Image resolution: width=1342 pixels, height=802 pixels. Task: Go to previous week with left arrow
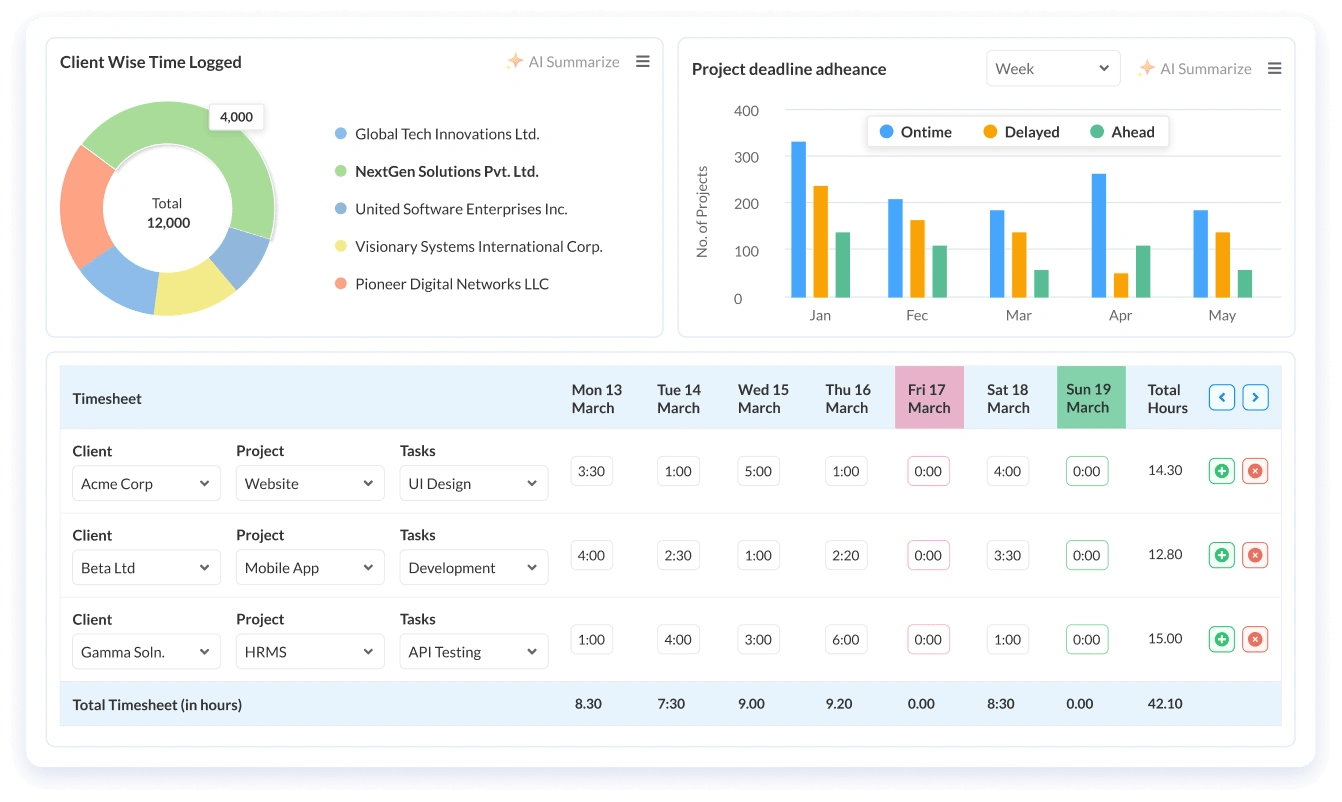click(1222, 398)
